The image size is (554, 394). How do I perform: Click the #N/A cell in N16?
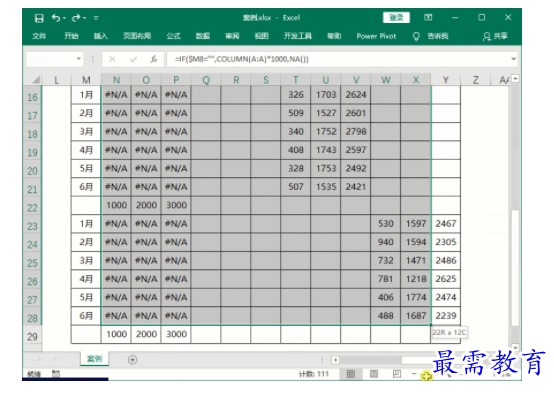click(x=116, y=95)
